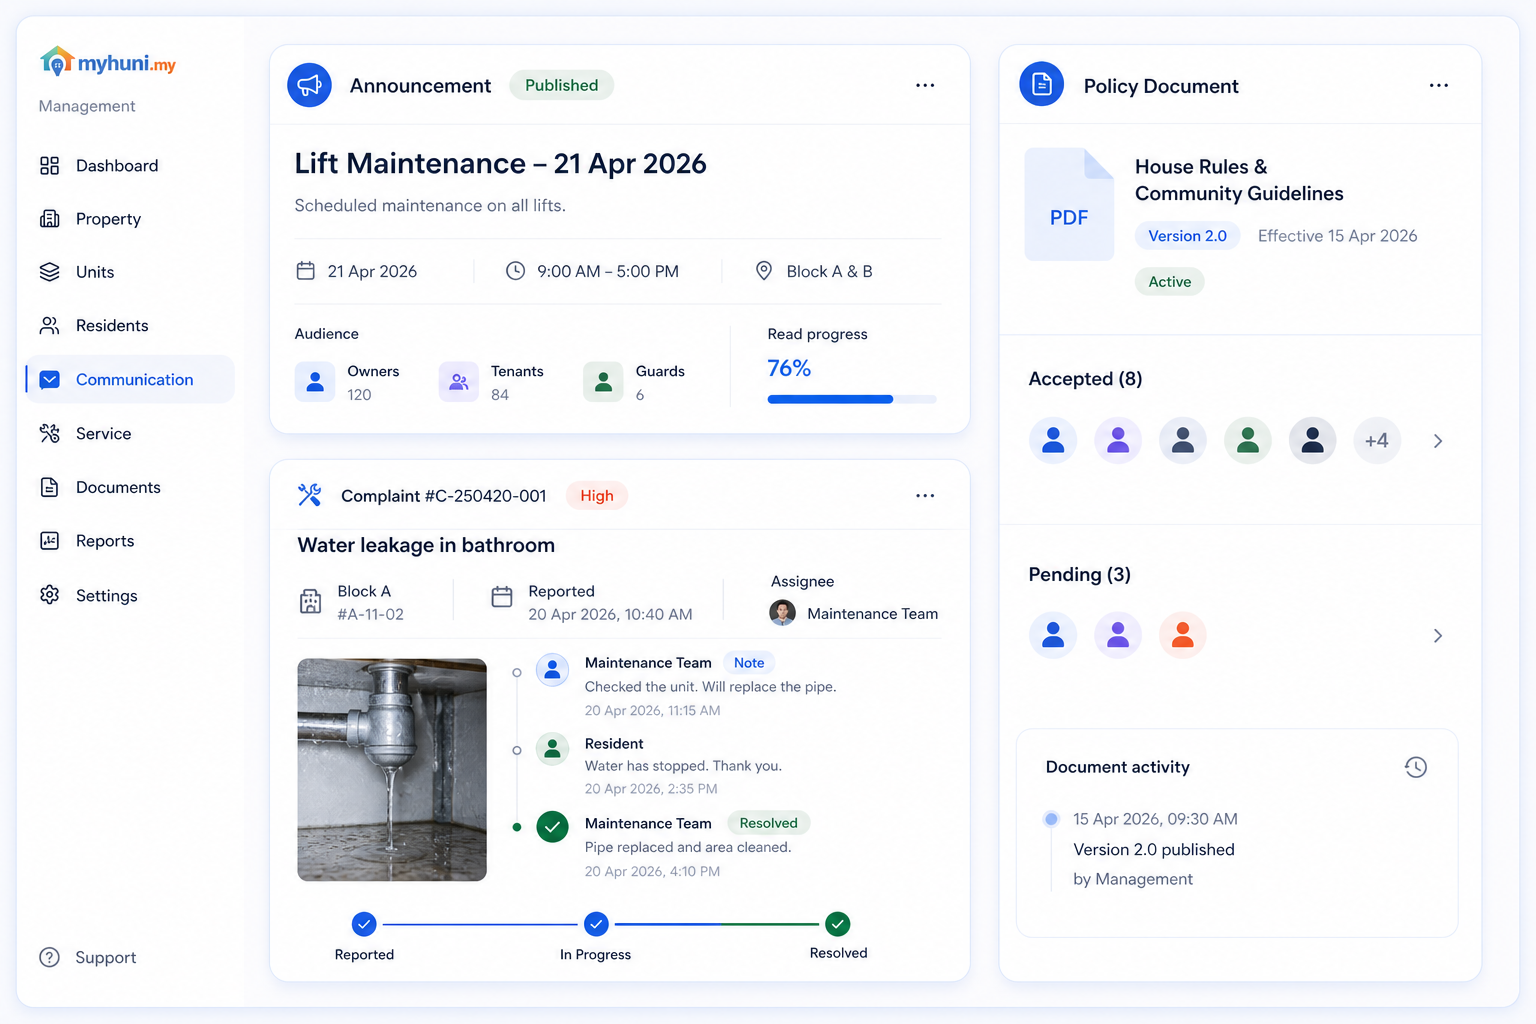Click the dark navy avatar in Accepted
Image resolution: width=1536 pixels, height=1024 pixels.
(1313, 441)
